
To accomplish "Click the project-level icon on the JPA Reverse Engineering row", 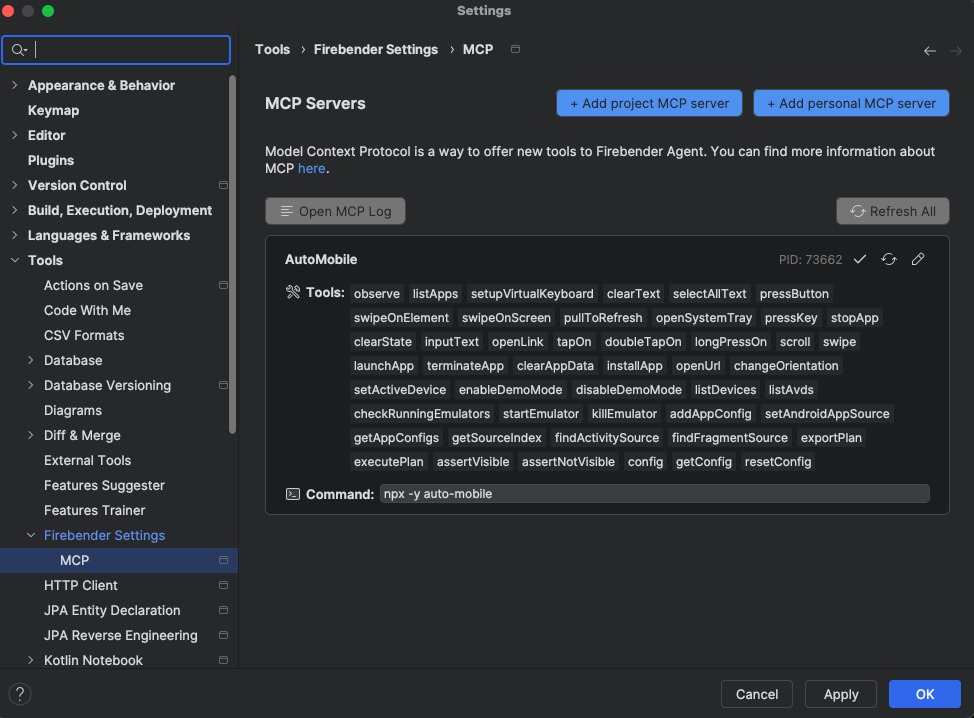I will pyautogui.click(x=223, y=635).
